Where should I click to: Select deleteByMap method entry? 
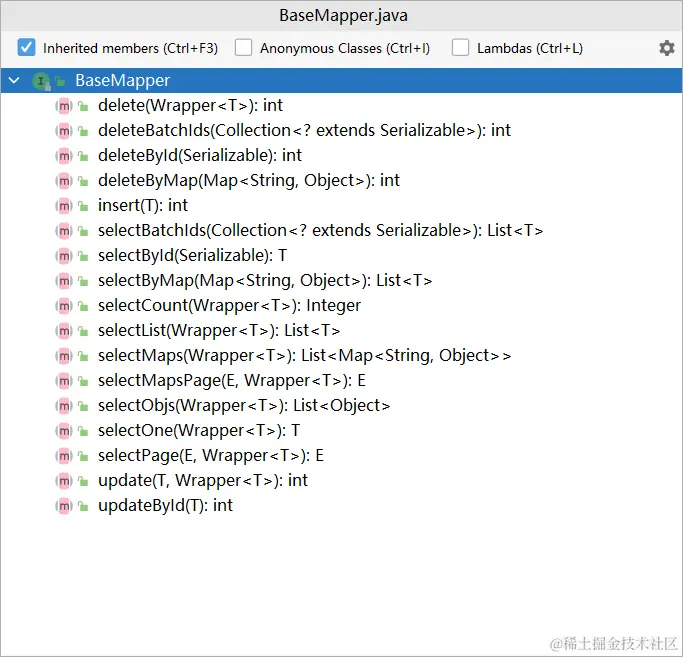tap(249, 181)
